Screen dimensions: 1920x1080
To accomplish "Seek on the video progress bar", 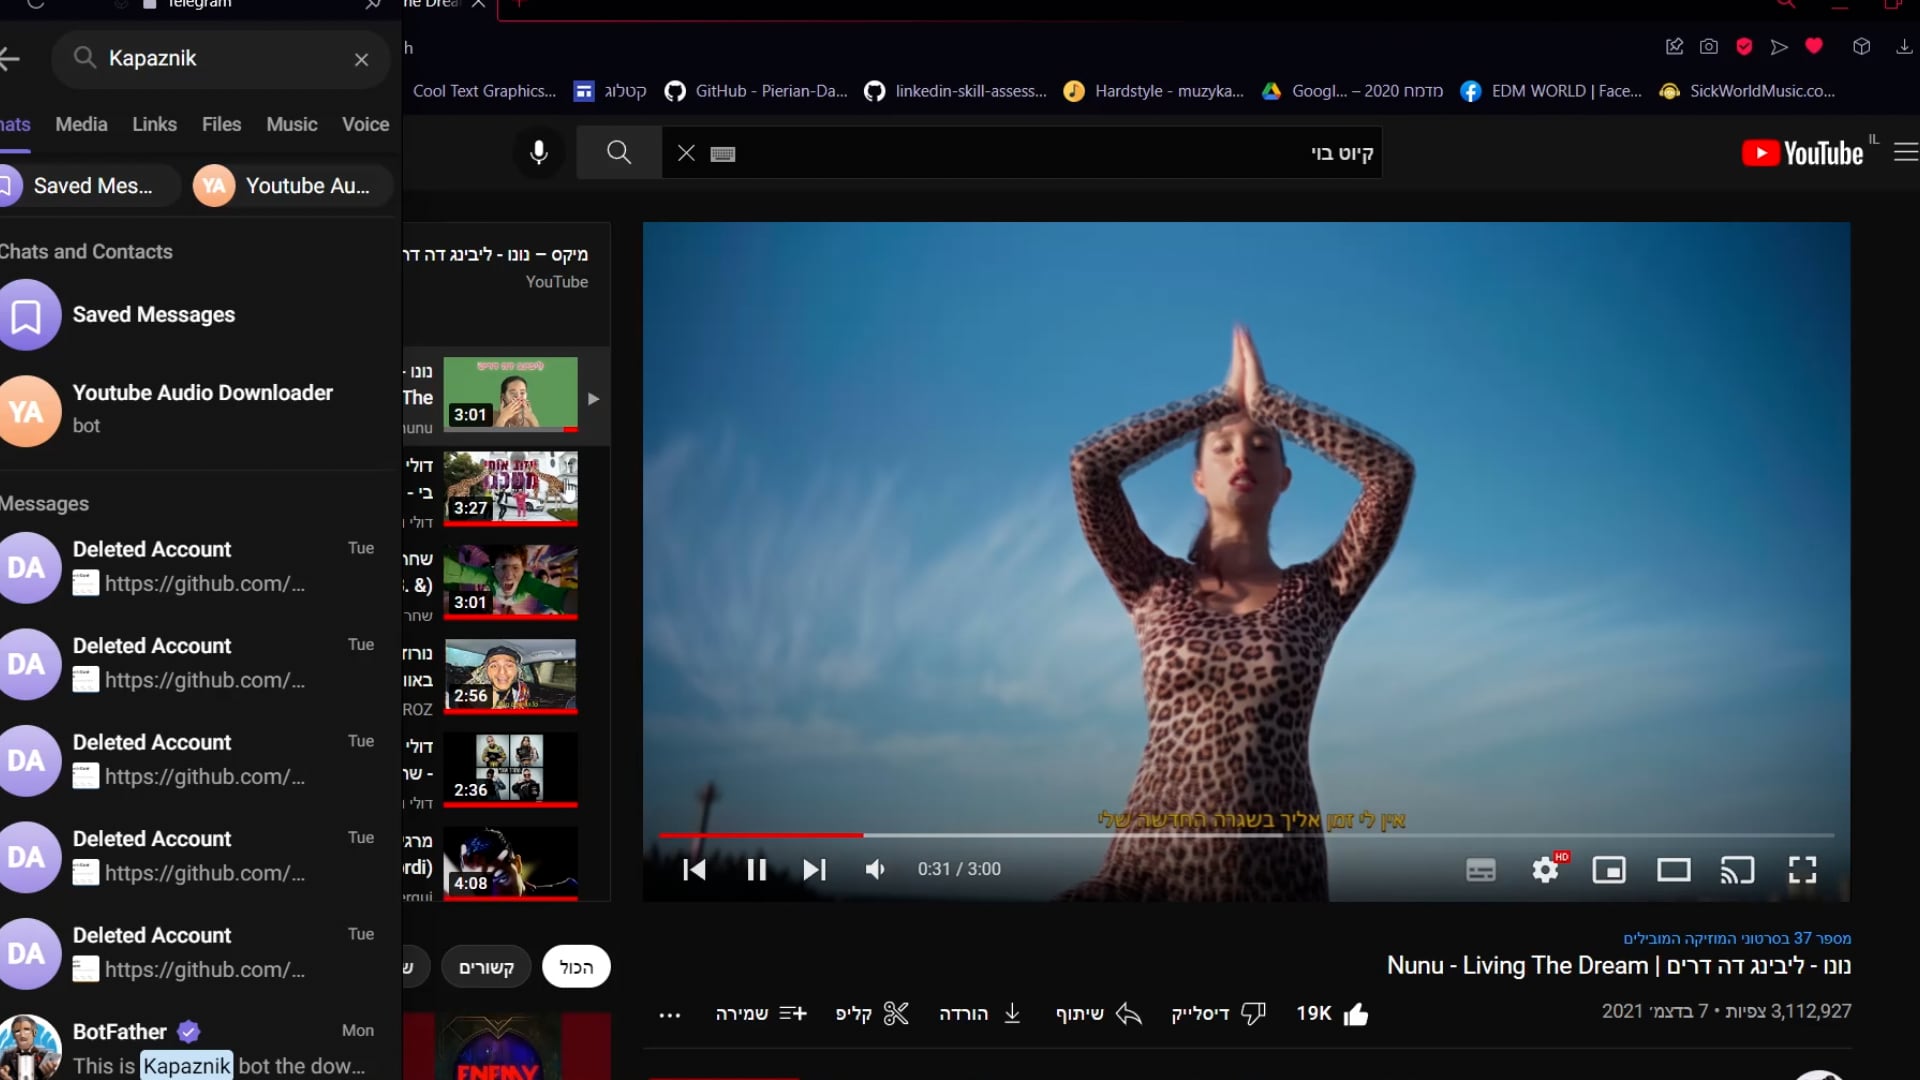I will pyautogui.click(x=1246, y=835).
